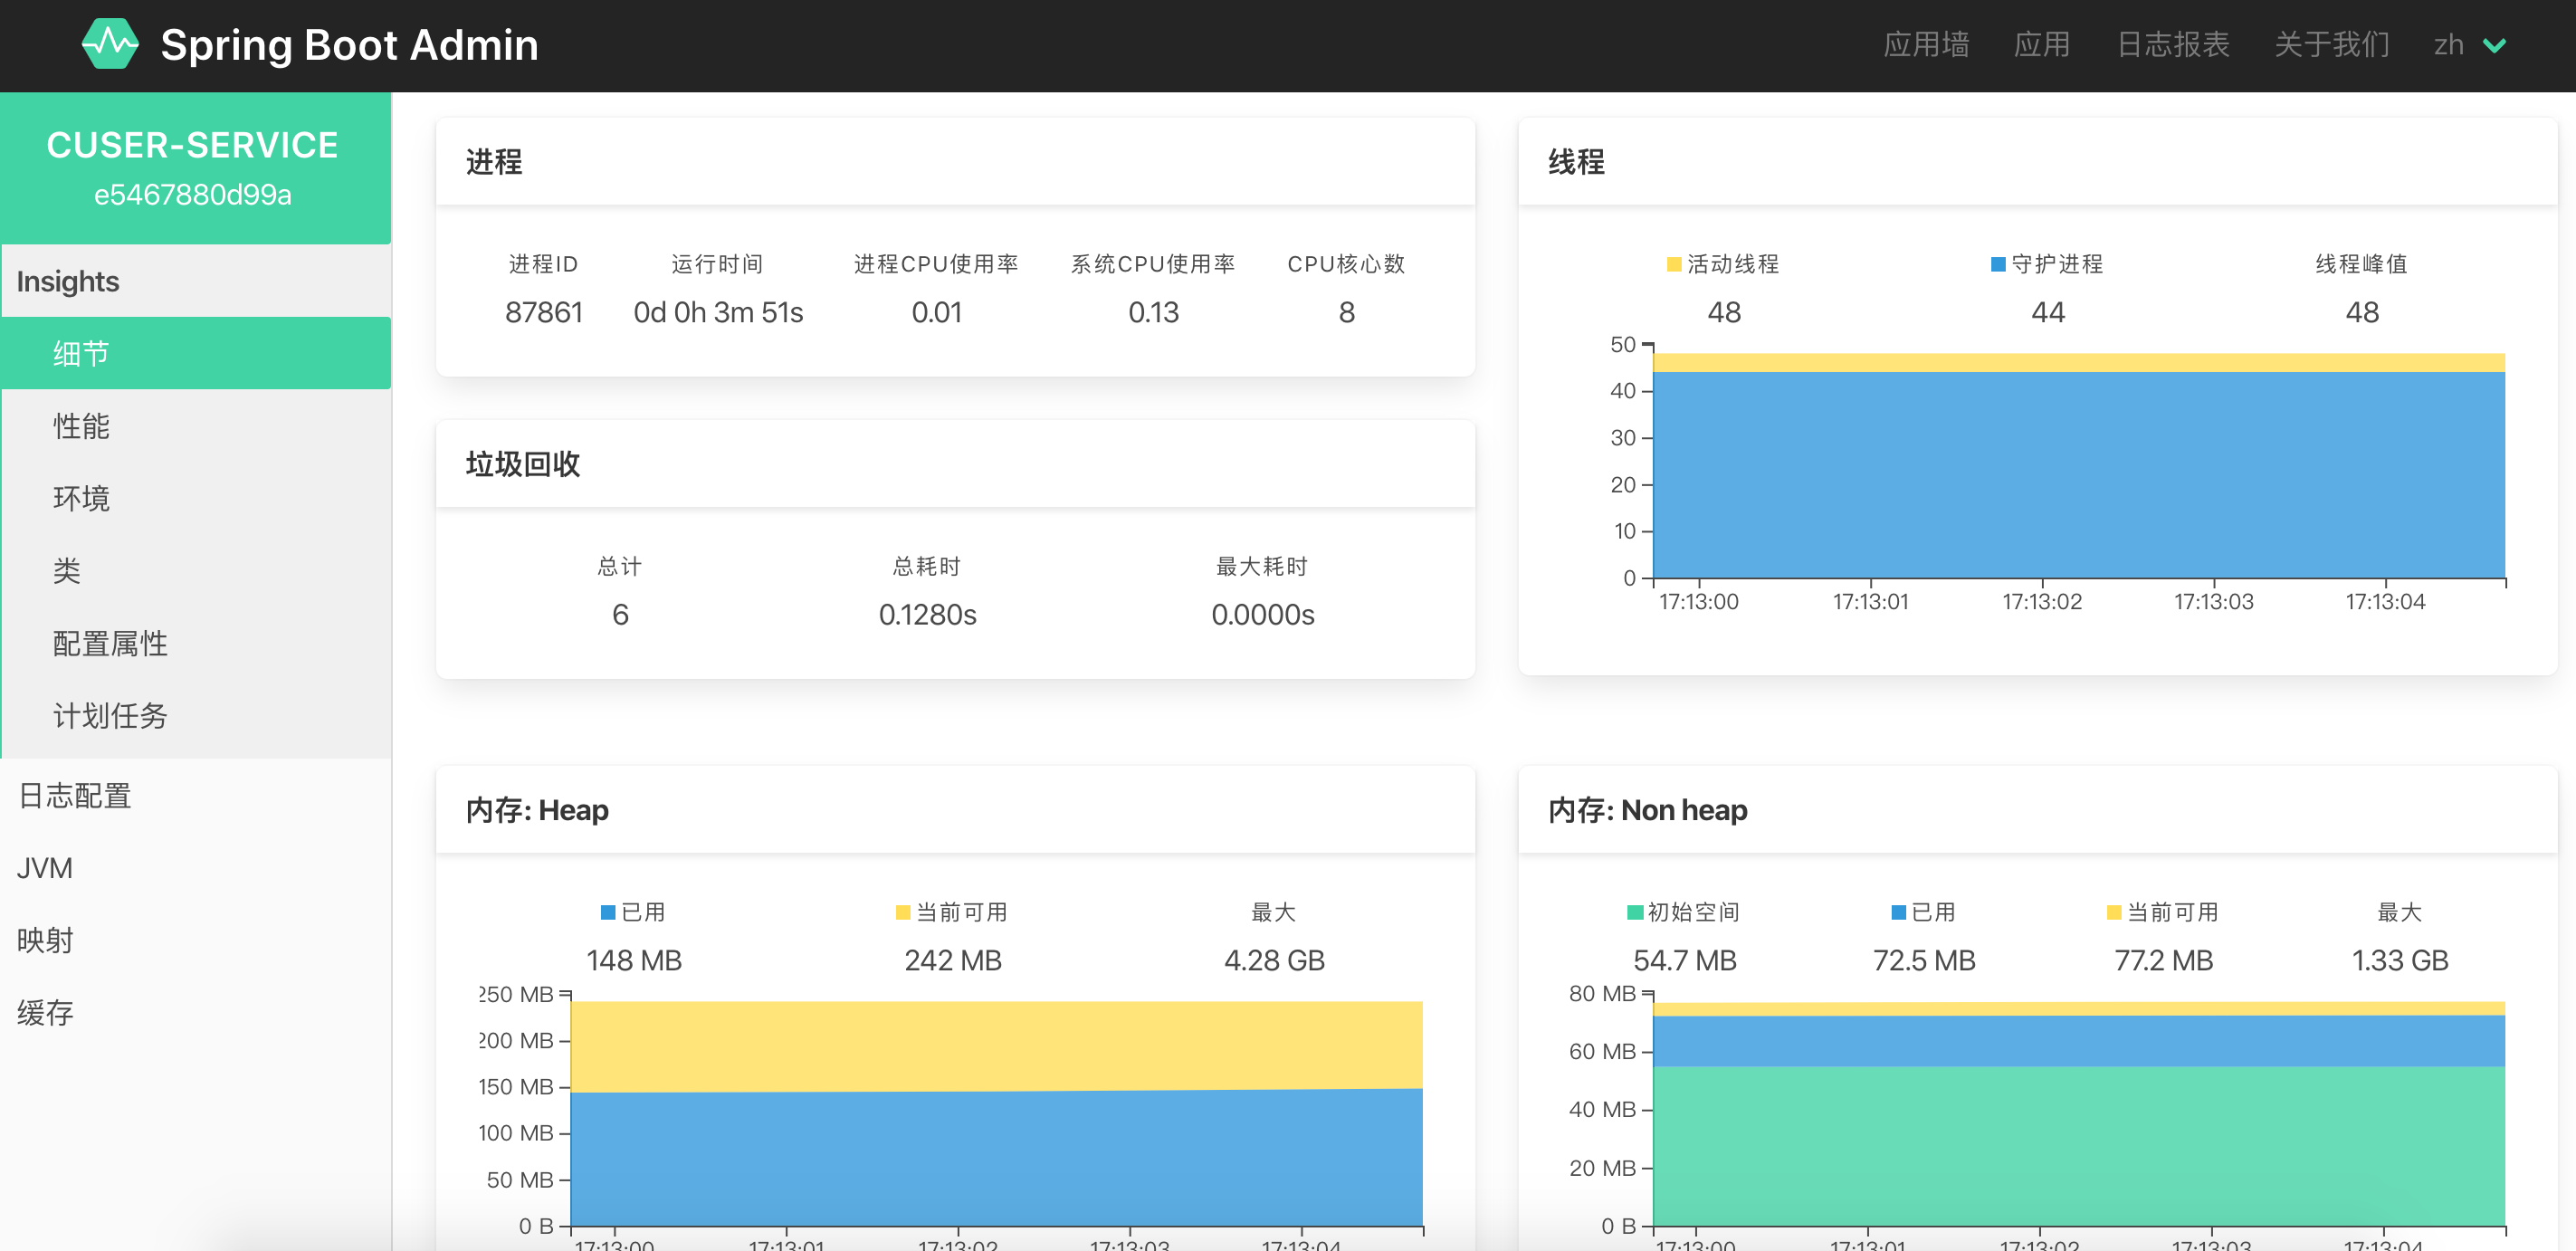Viewport: 2576px width, 1251px height.
Task: Click the 系统CPU使用率 value 0.13
Action: tap(1153, 312)
